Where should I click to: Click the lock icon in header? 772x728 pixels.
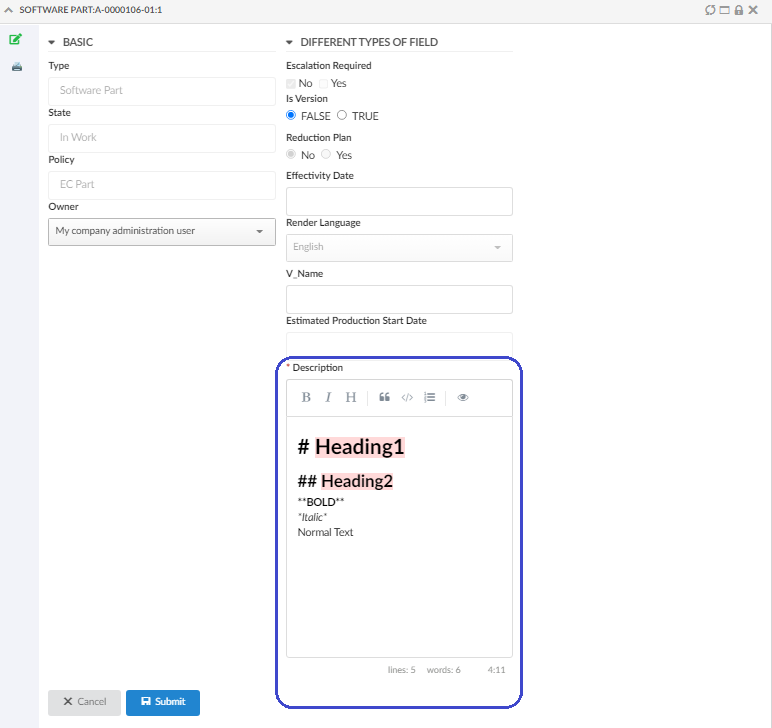click(738, 9)
